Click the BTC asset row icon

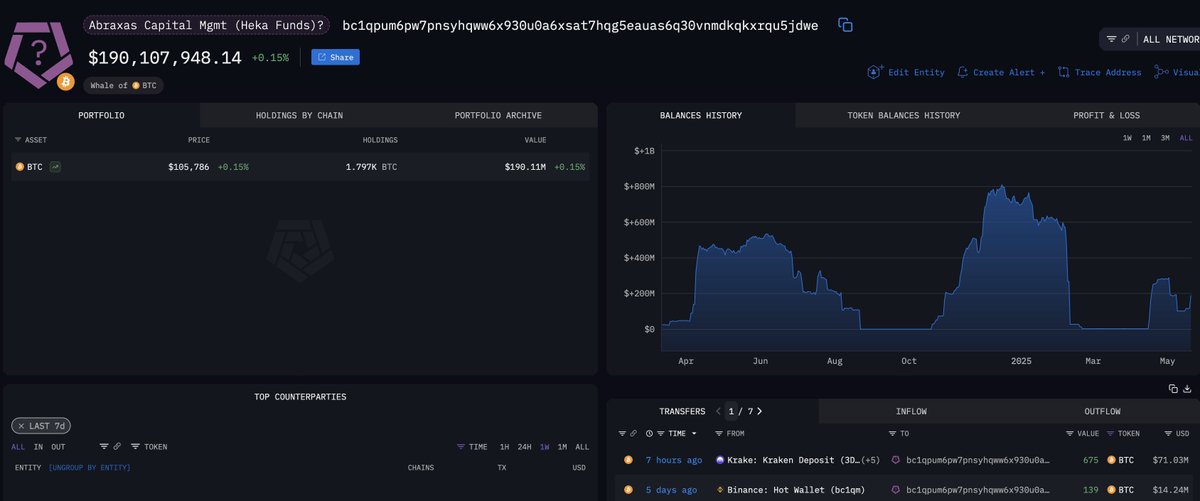coord(20,166)
